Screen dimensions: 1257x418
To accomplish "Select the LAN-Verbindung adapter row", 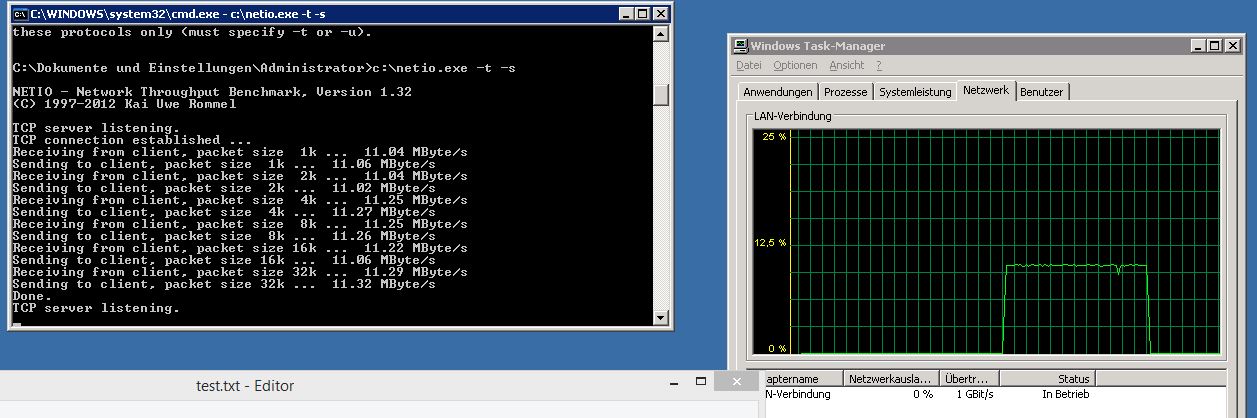I will pos(798,395).
